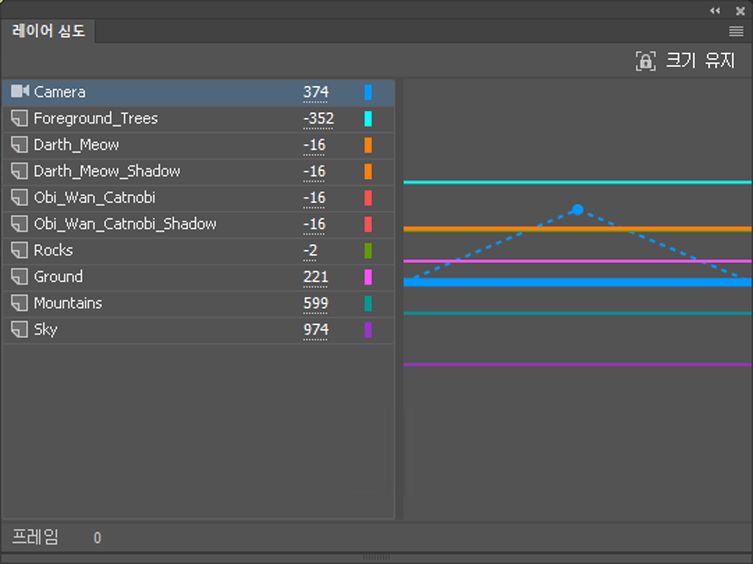753x564 pixels.
Task: Open the panel options hamburger menu
Action: pos(736,31)
